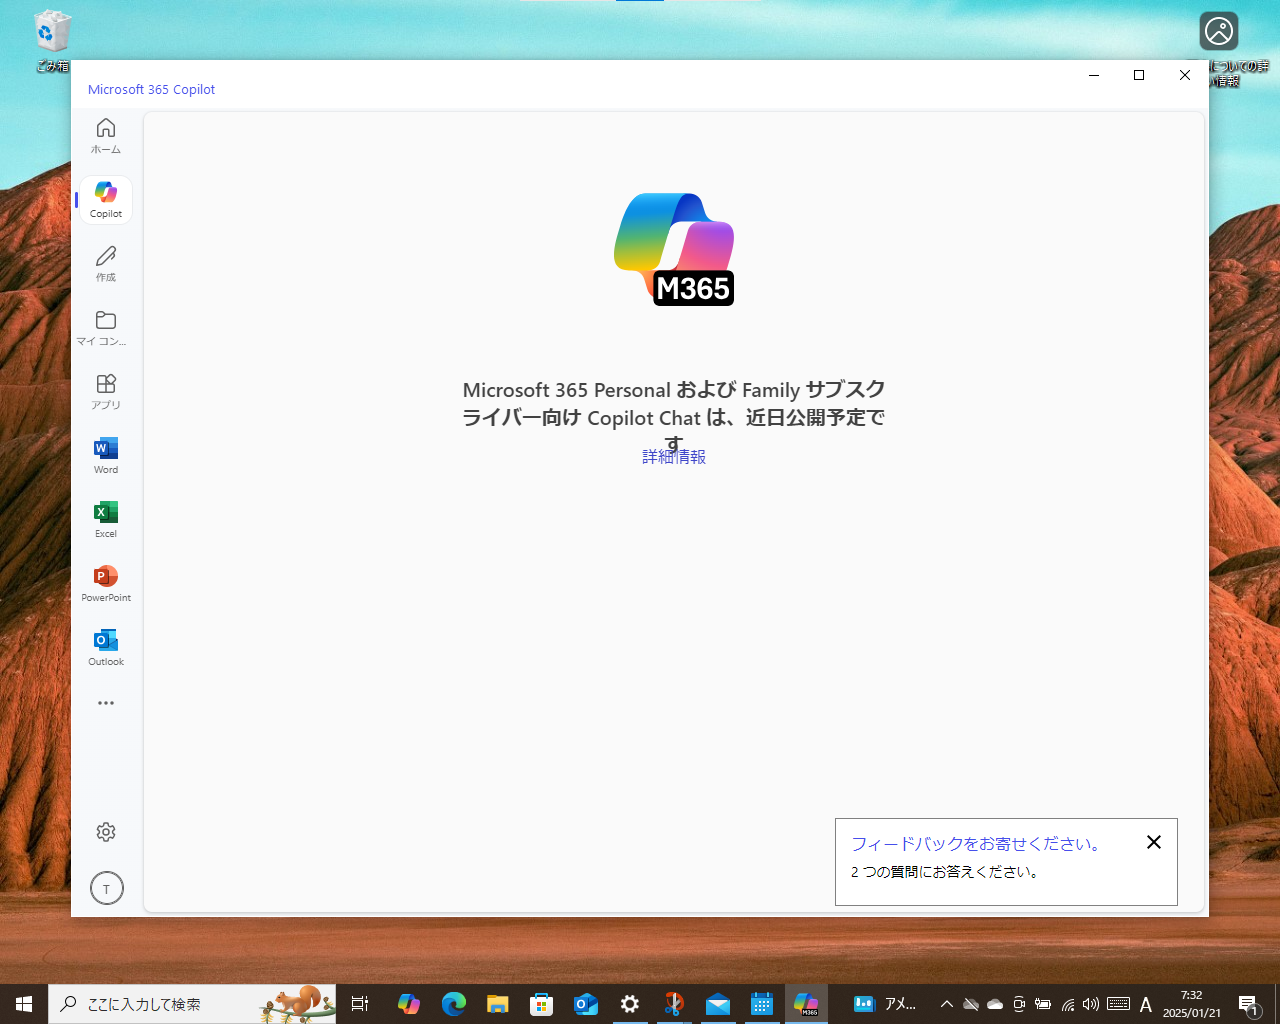Open the news widget on taskbar
Viewport: 1280px width, 1024px height.
tap(885, 1004)
